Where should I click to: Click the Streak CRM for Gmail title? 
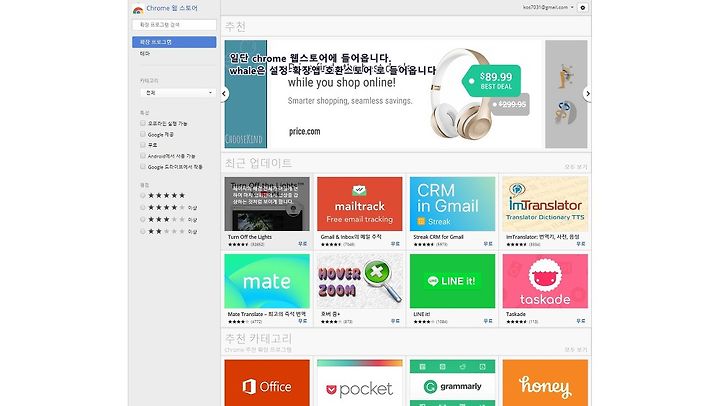(x=439, y=237)
